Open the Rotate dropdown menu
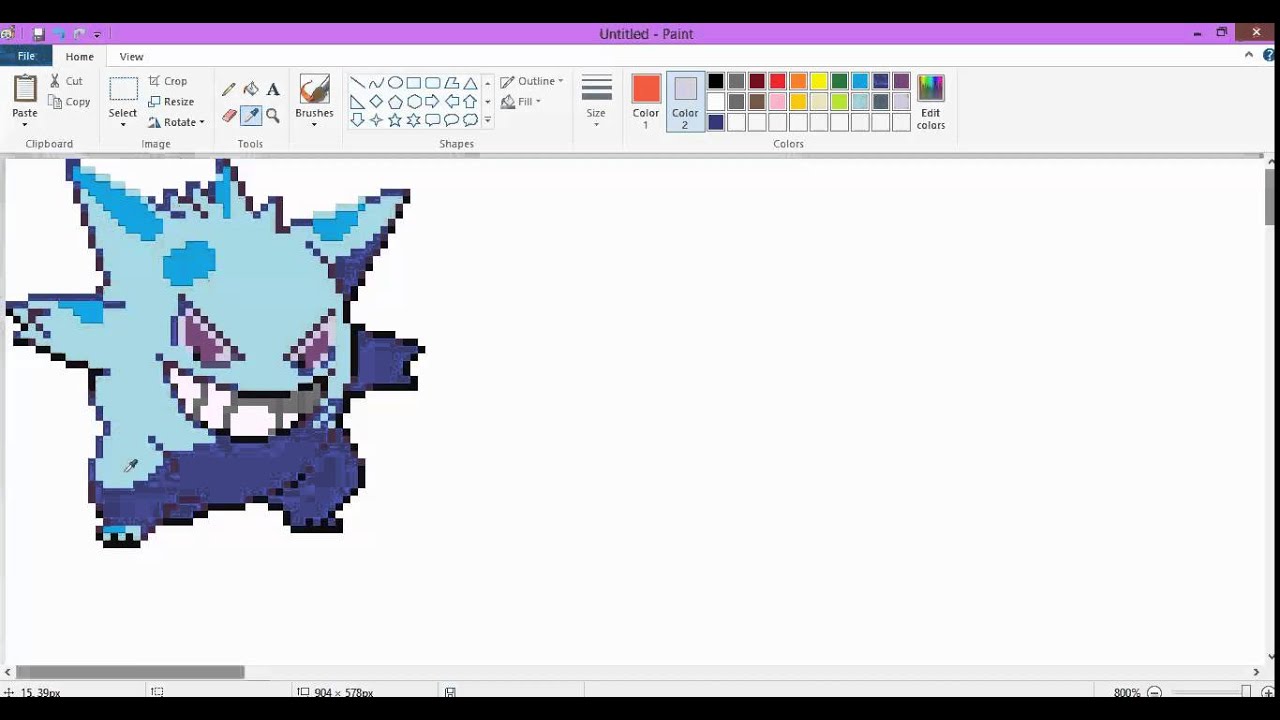 click(x=176, y=122)
